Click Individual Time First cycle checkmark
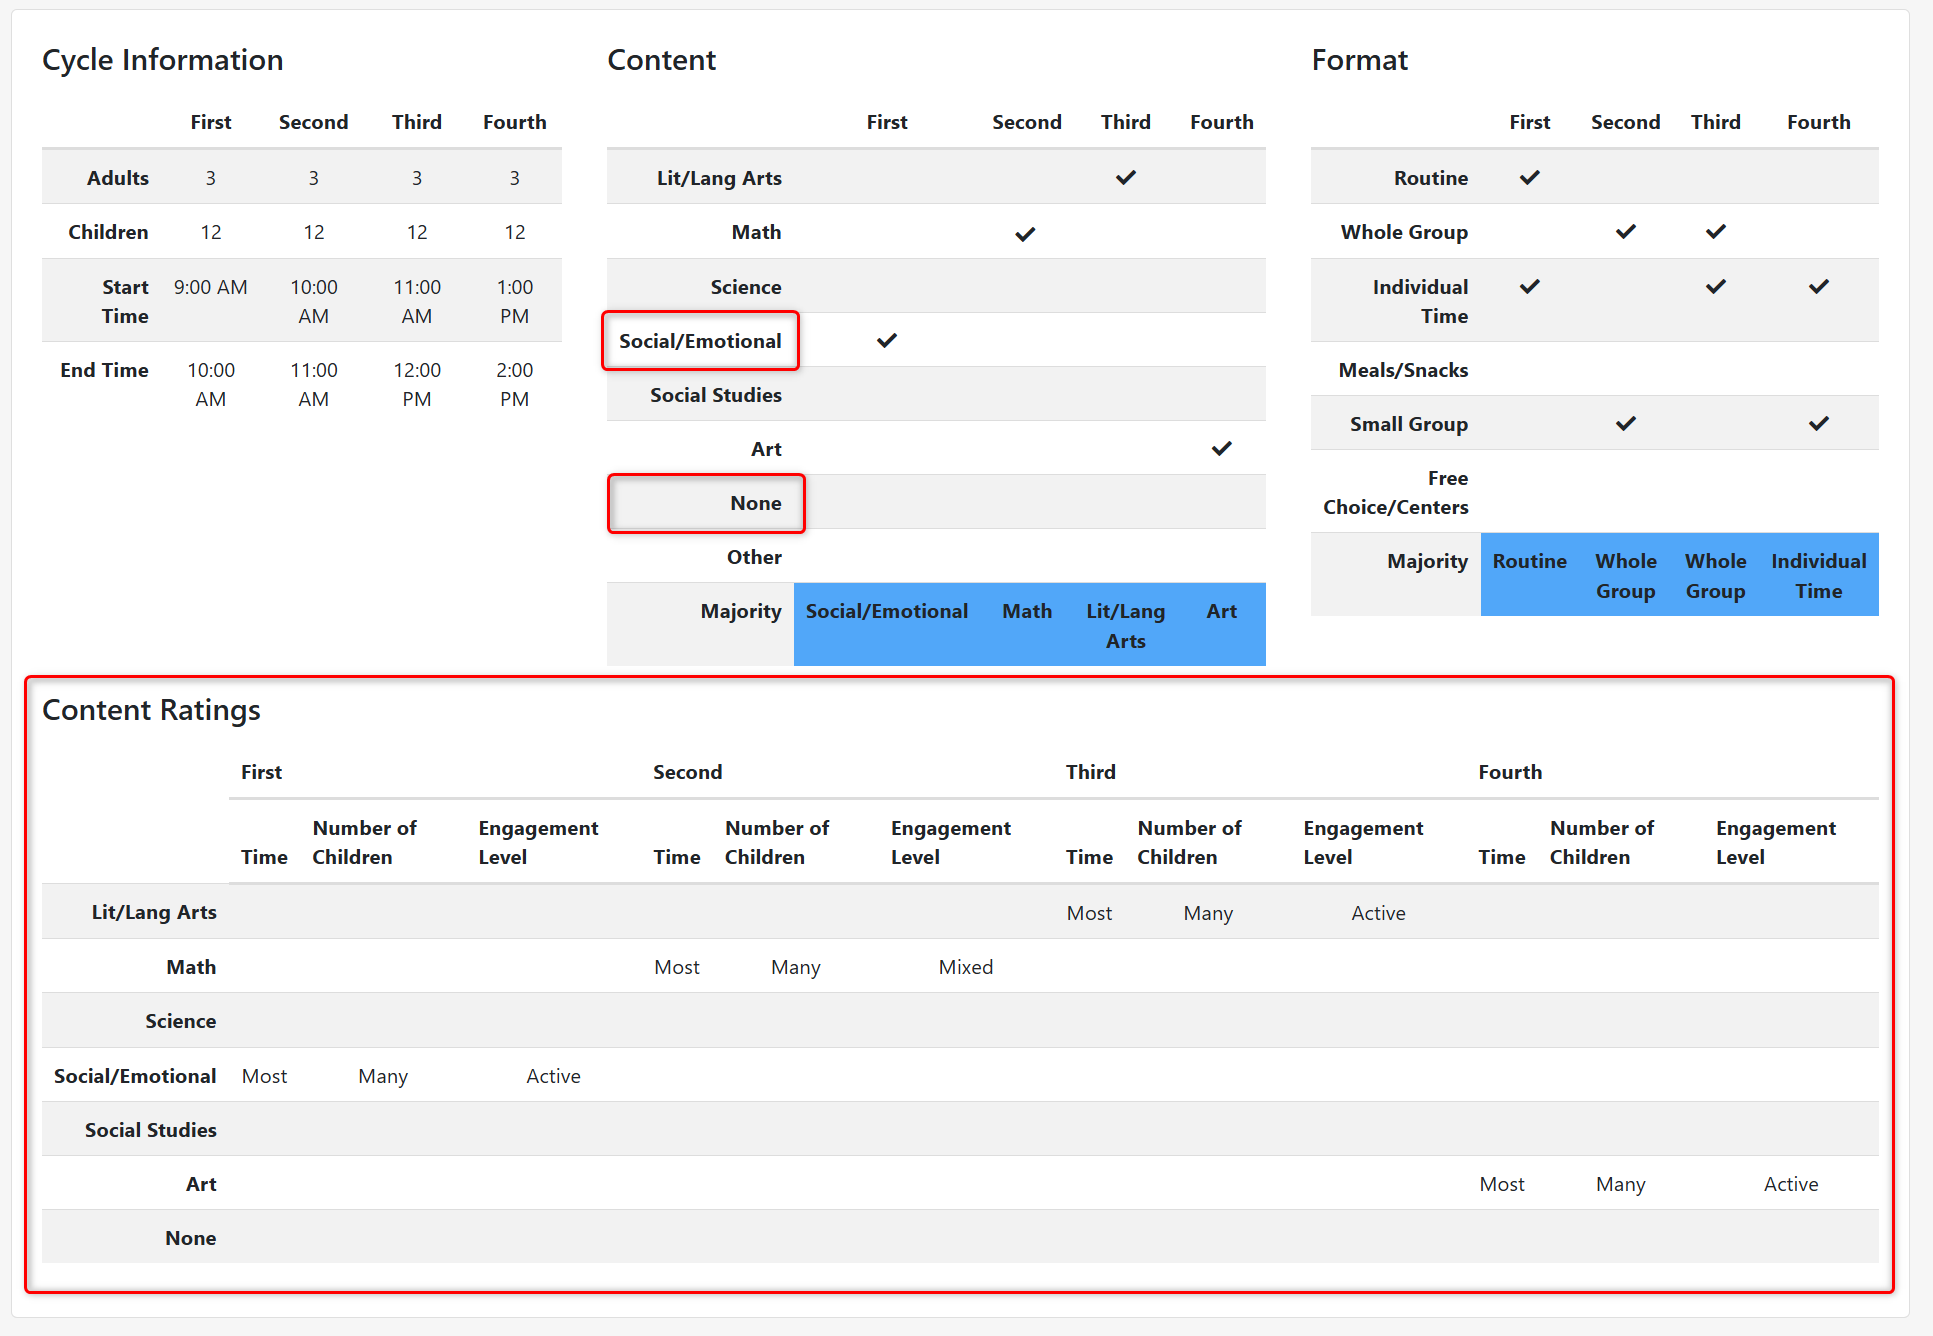Screen dimensions: 1933x1336 point(1529,287)
